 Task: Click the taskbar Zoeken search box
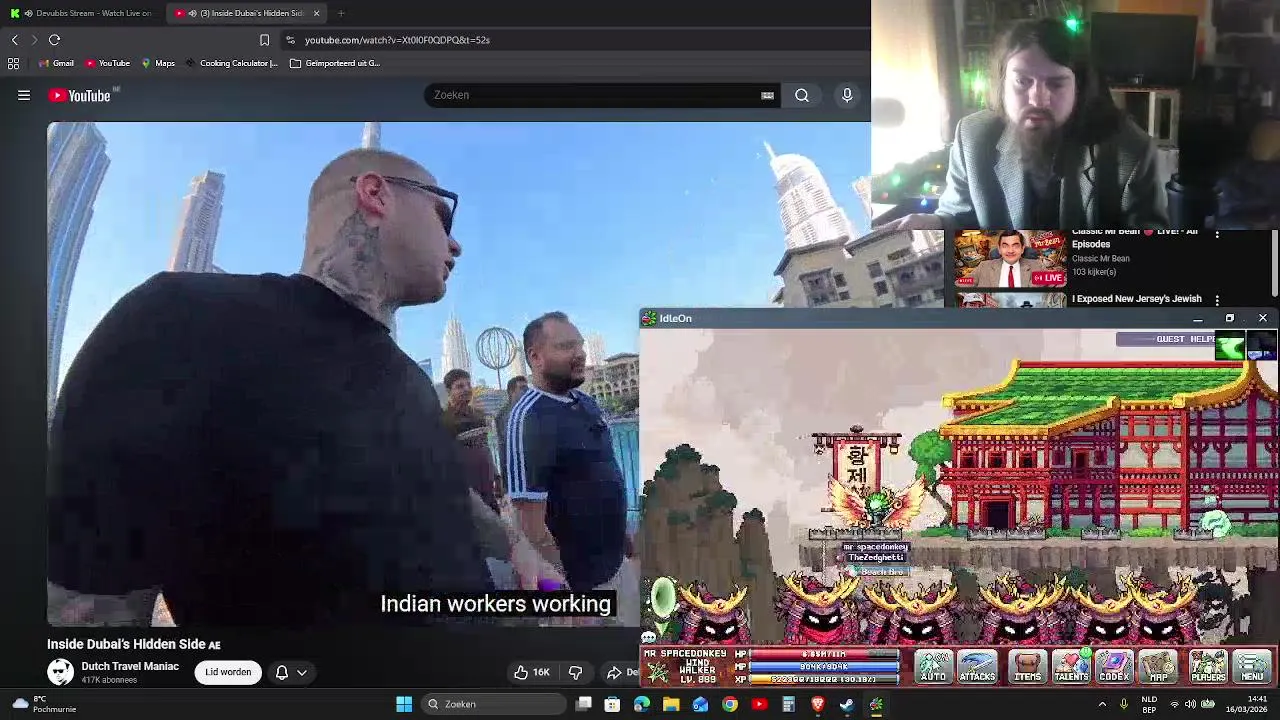pos(492,704)
